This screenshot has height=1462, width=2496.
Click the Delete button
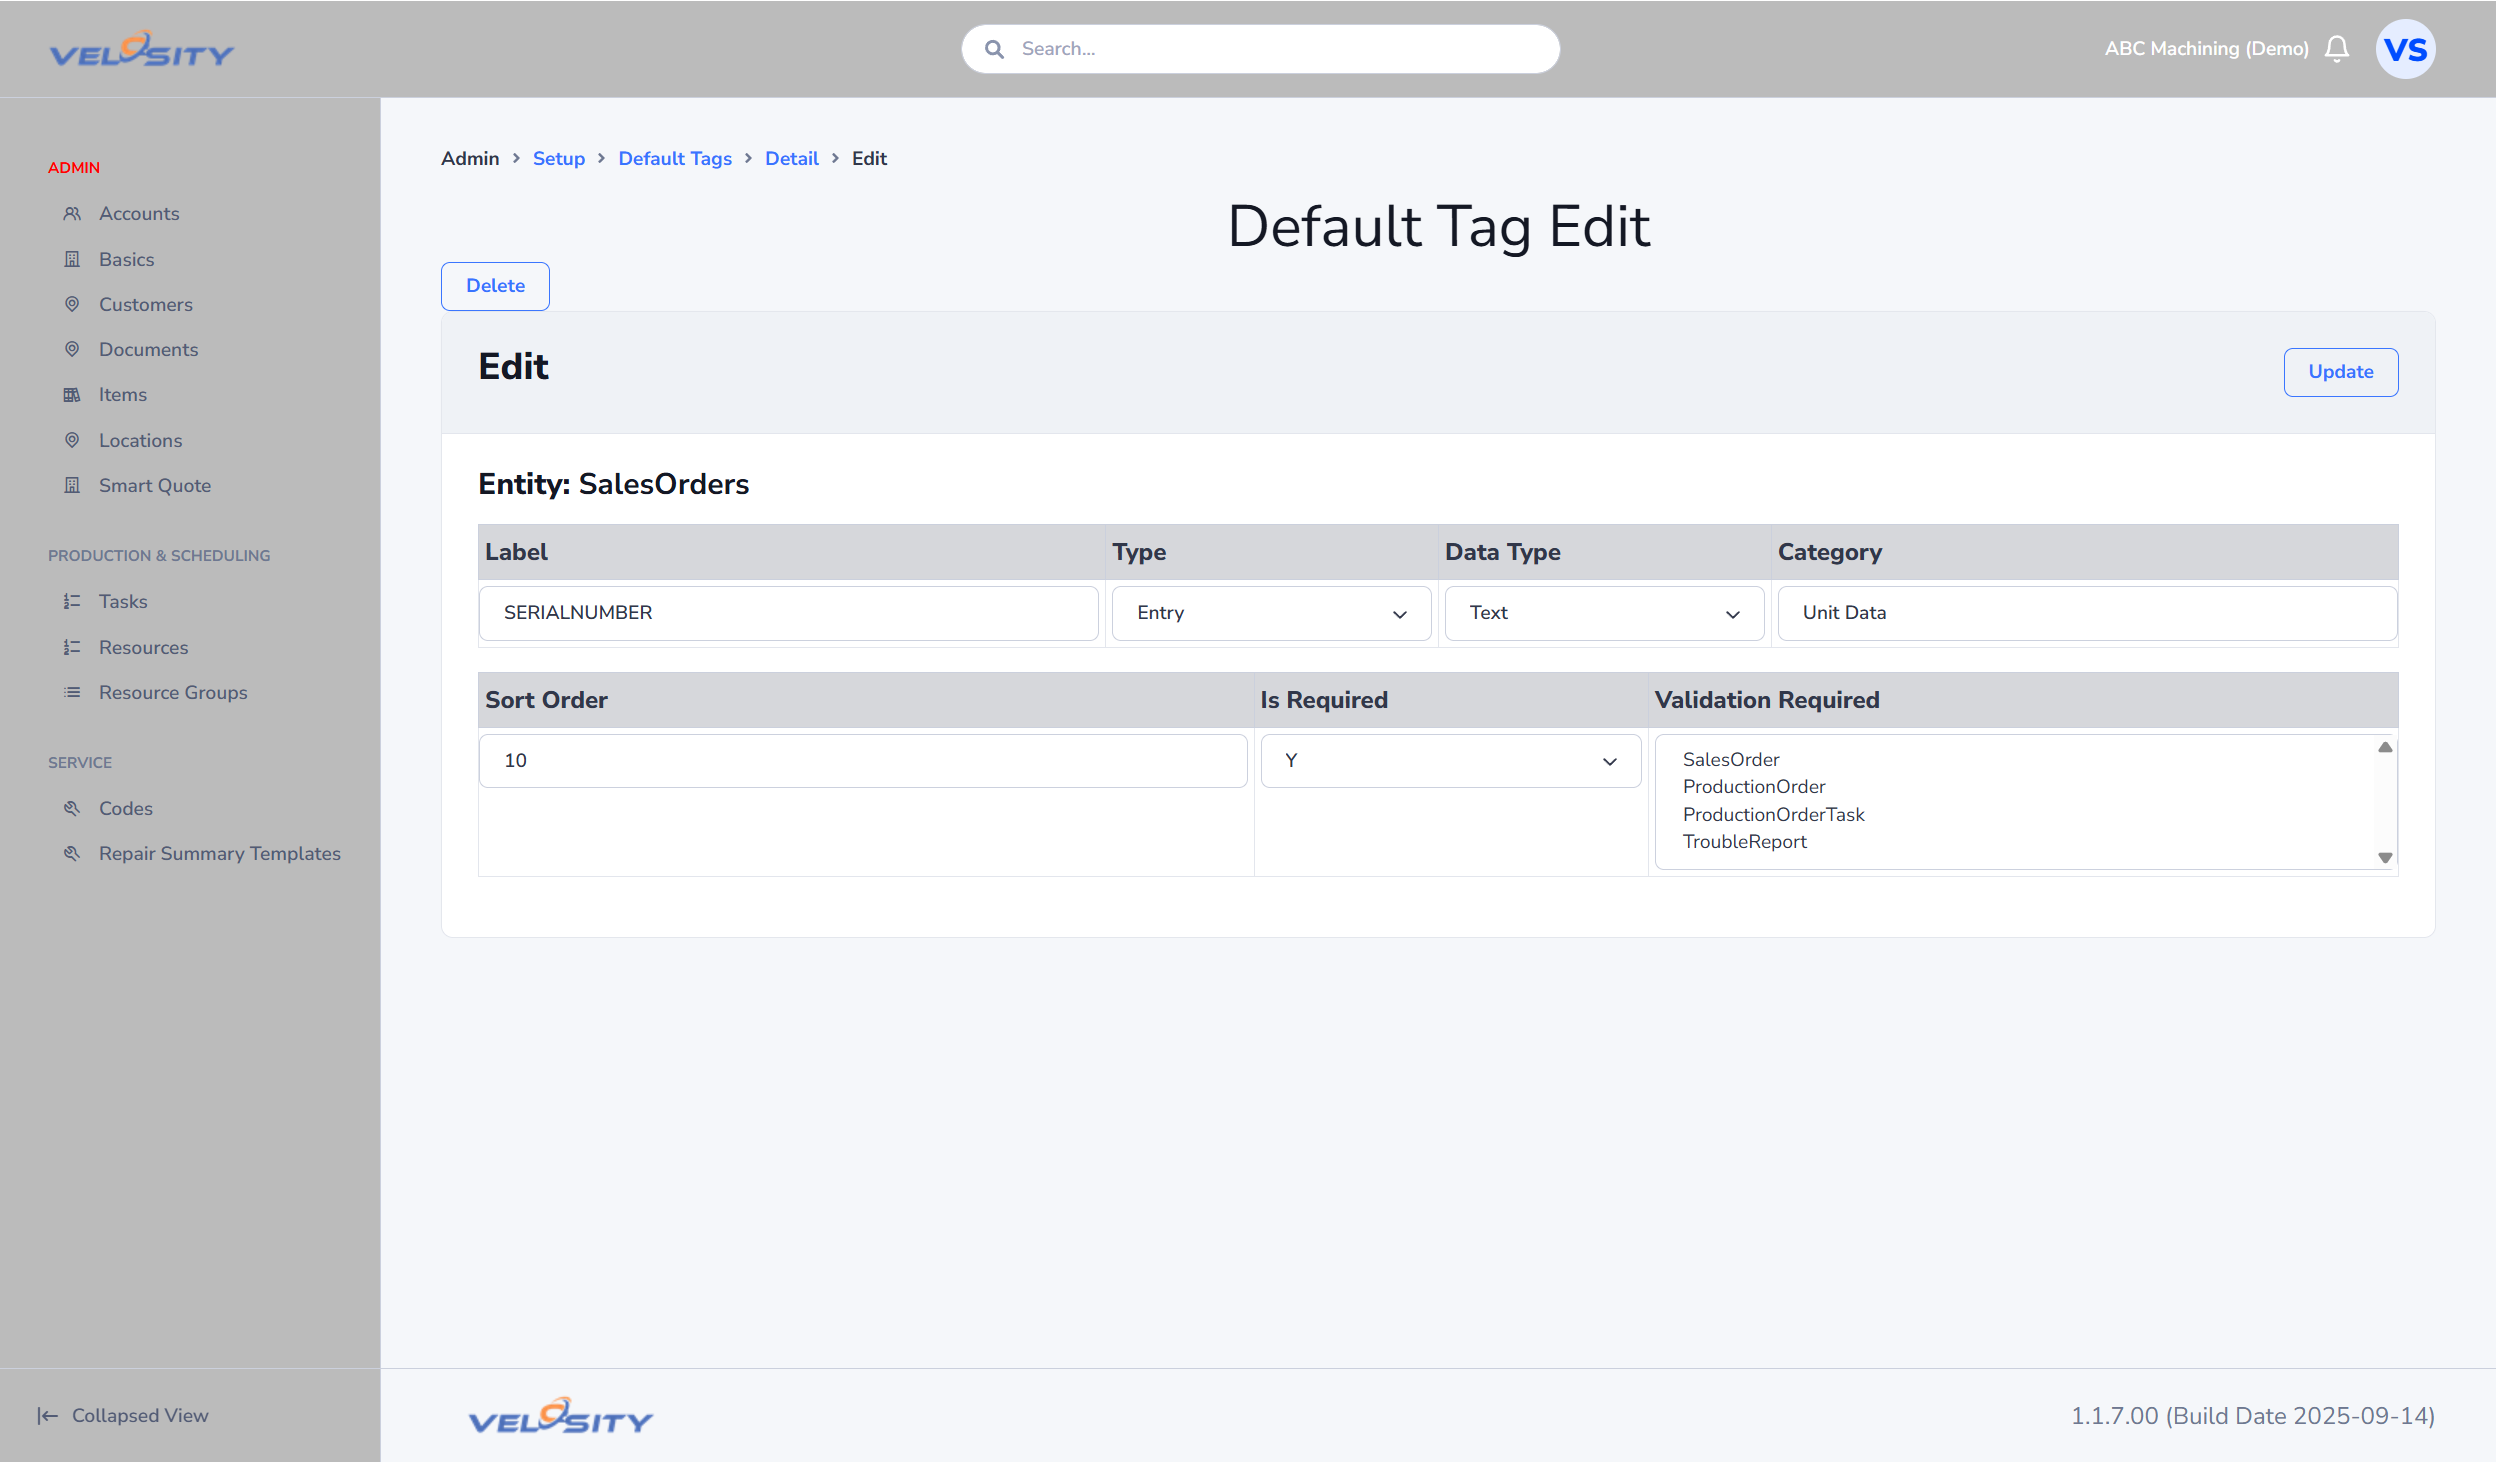click(495, 286)
